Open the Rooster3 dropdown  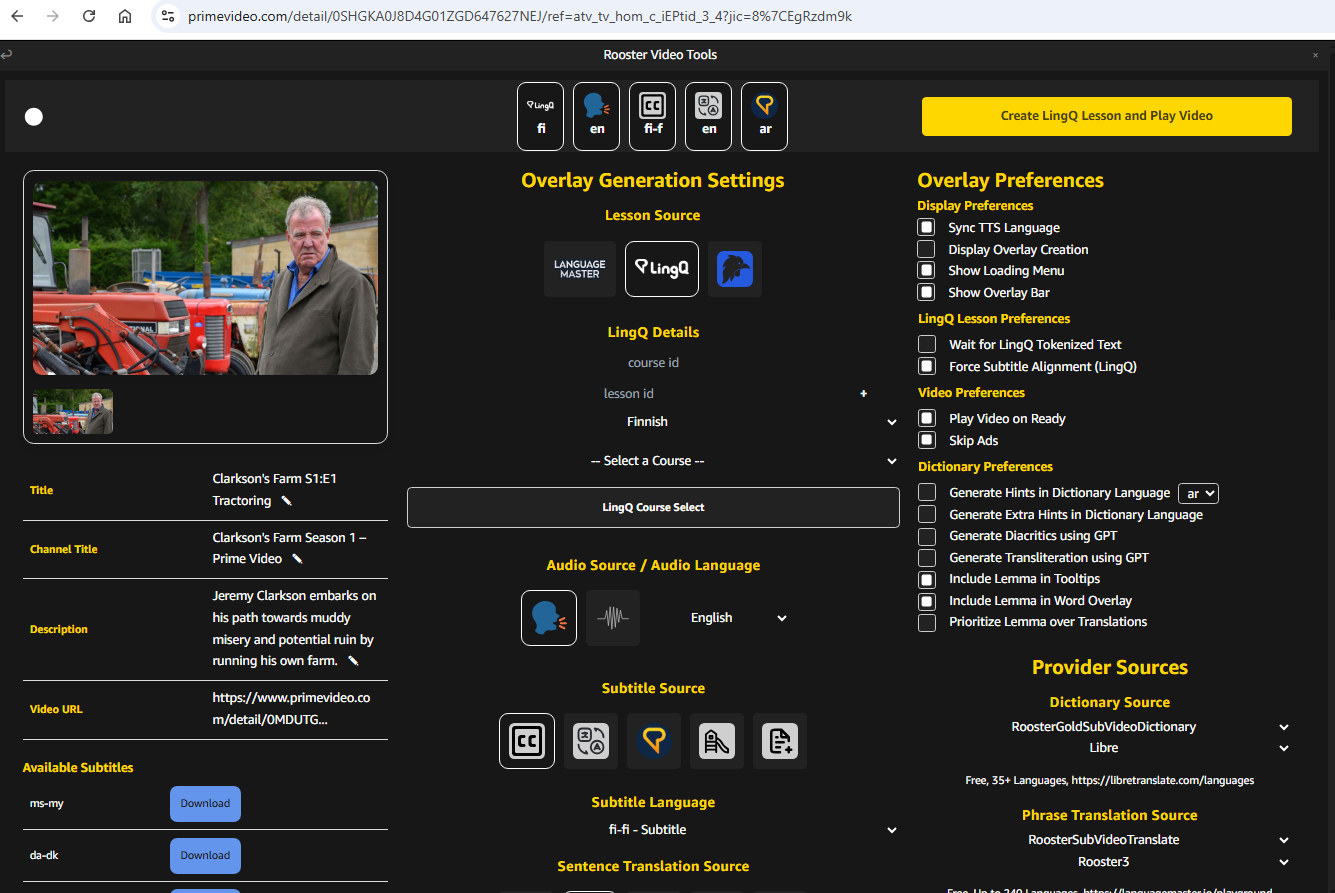pos(1110,861)
